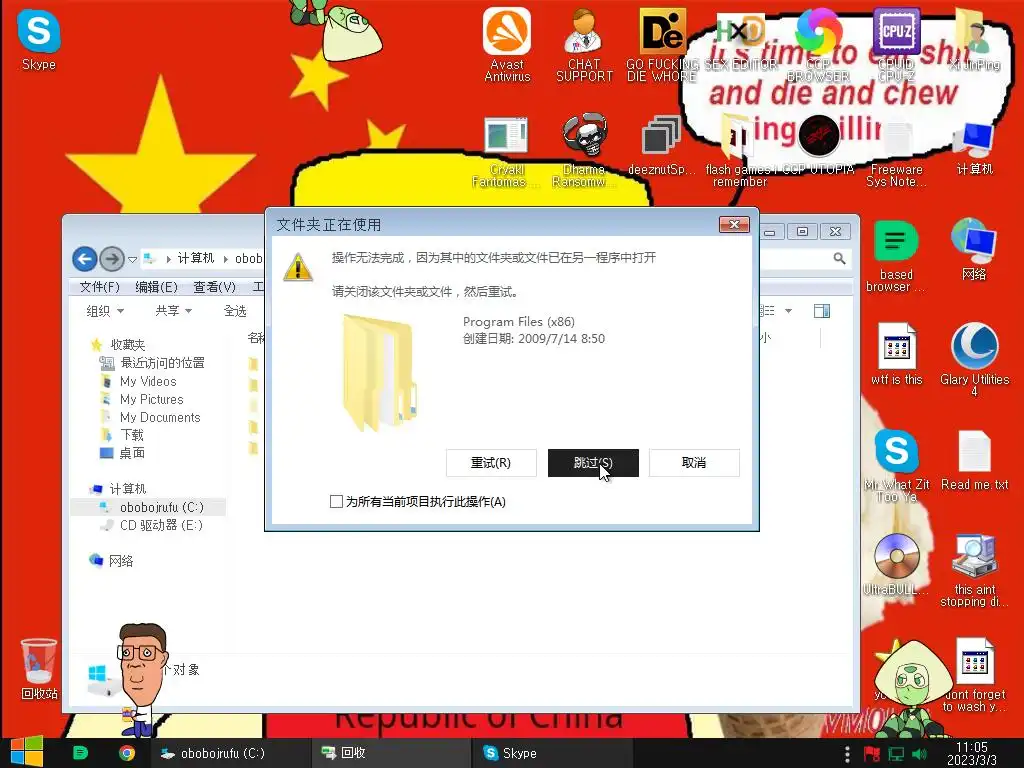Launch Glary Utilities 4 icon

974,360
